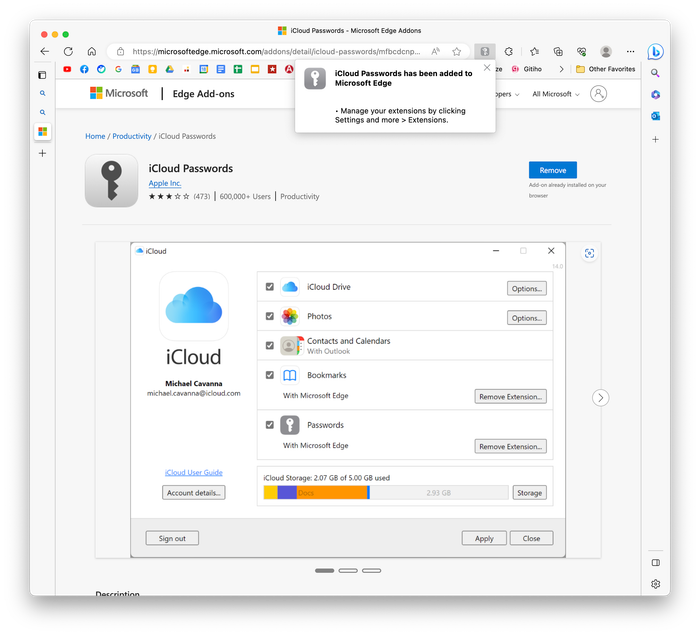Open sidebar settings gear
Viewport: 700px width, 635px height.
(x=655, y=584)
